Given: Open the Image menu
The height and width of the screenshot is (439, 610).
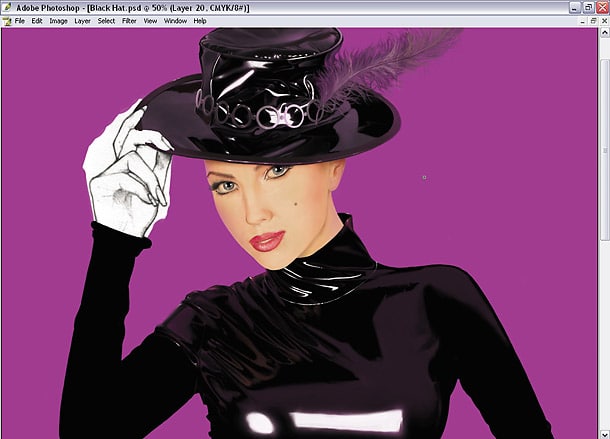Looking at the screenshot, I should pos(58,21).
